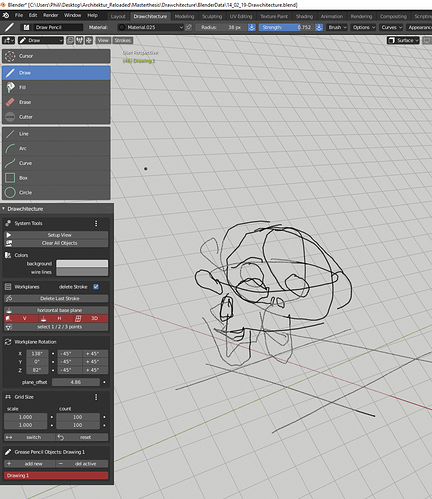Click the Clear All Objects button
The height and width of the screenshot is (499, 432).
click(56, 243)
